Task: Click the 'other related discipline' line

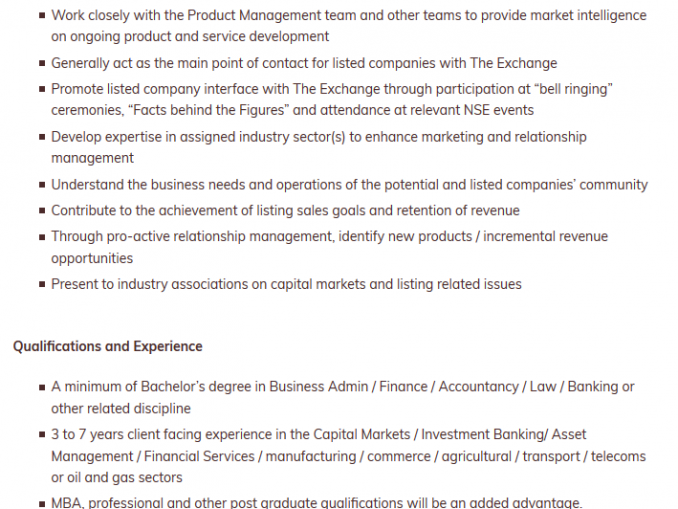Action: (121, 408)
